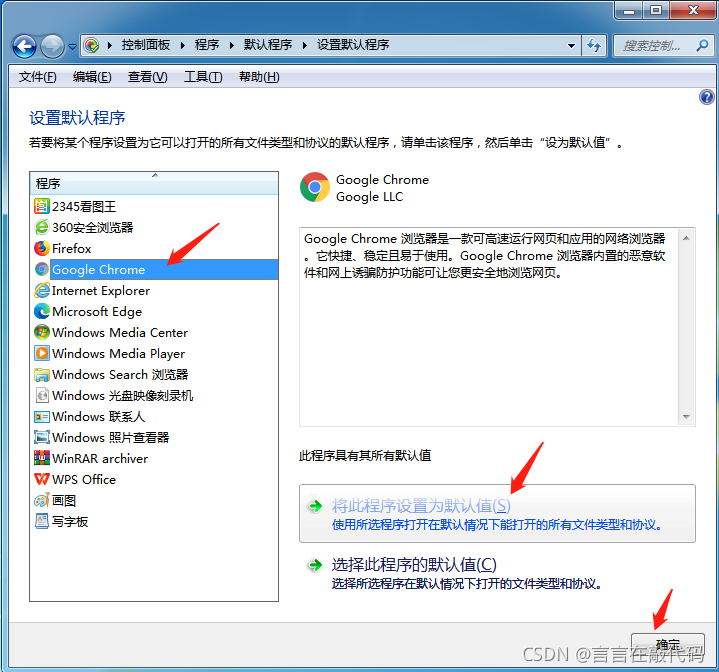Click the search magnifier icon
Image resolution: width=719 pixels, height=672 pixels.
point(702,45)
